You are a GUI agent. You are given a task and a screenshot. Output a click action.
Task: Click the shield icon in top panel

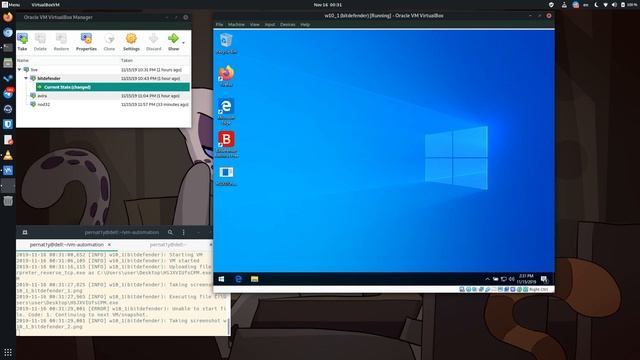point(551,5)
